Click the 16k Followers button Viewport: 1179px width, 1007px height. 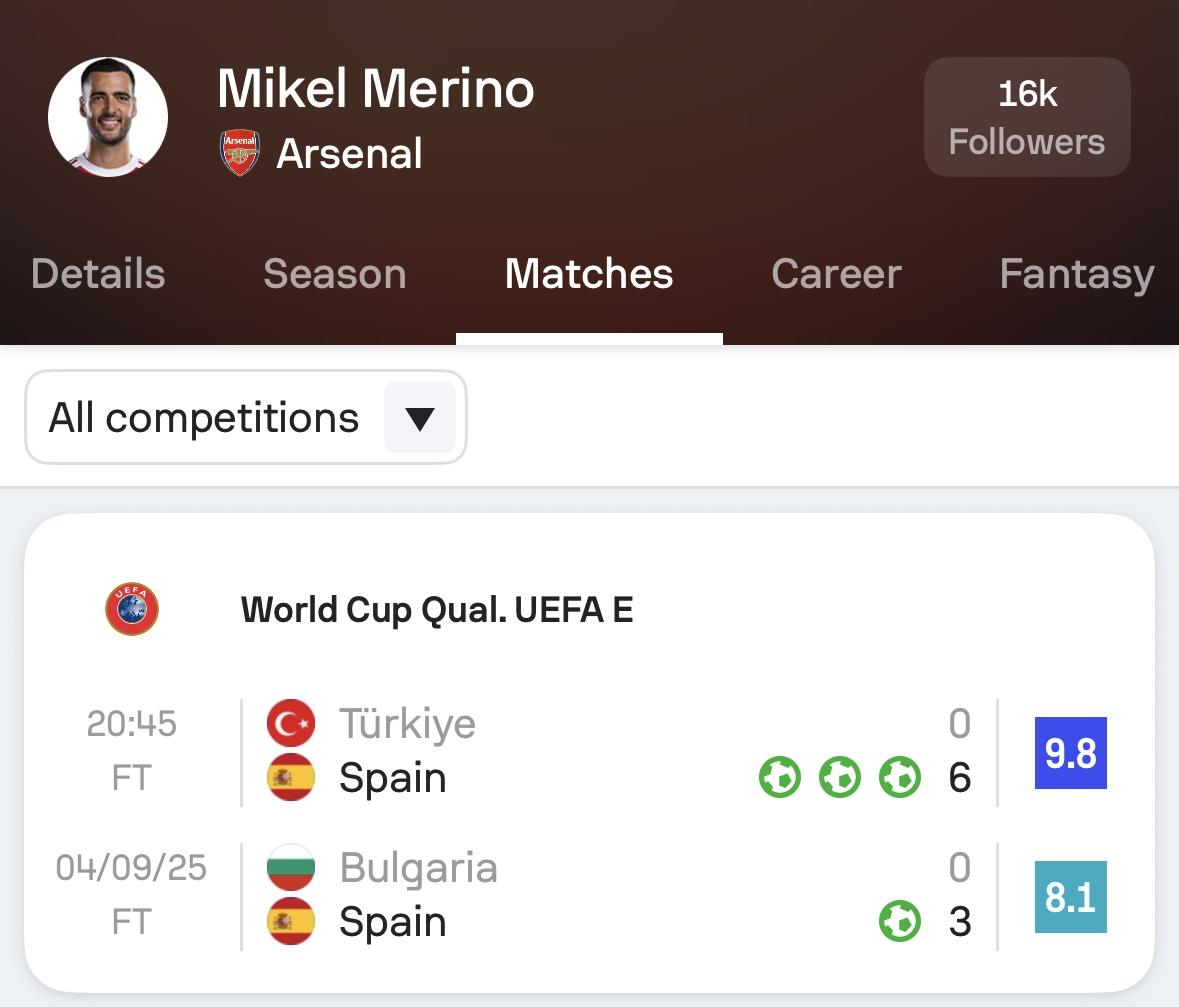coord(1027,117)
